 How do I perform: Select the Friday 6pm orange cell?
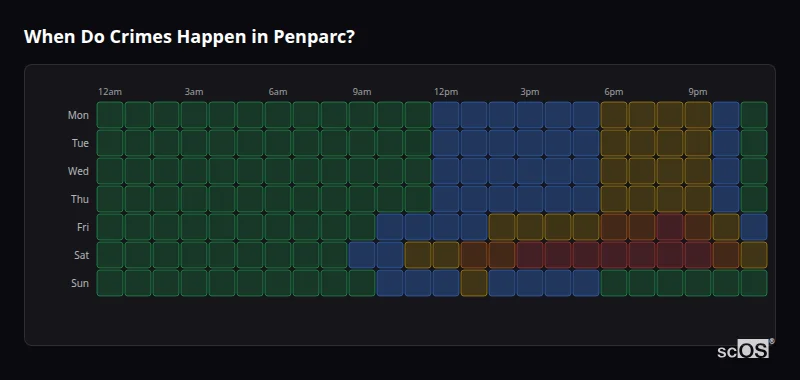coord(614,227)
